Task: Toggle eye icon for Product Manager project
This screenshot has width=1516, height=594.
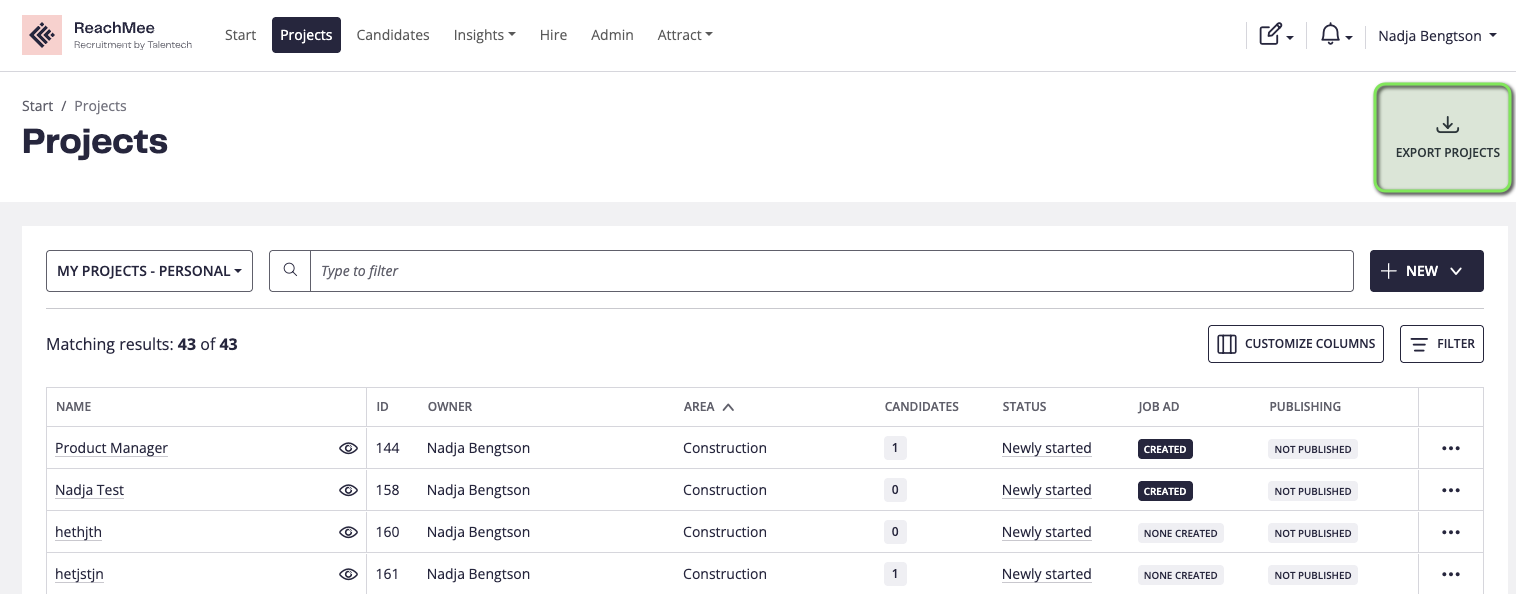Action: pyautogui.click(x=348, y=449)
